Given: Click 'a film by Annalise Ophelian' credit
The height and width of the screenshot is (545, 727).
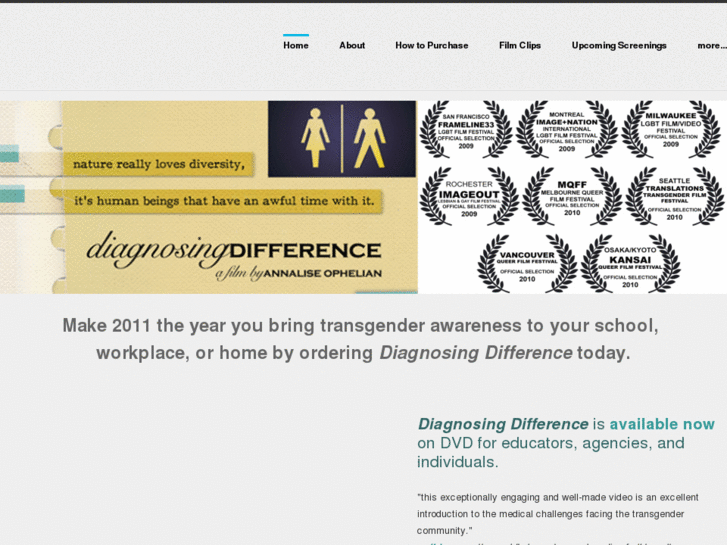Looking at the screenshot, I should pyautogui.click(x=299, y=273).
